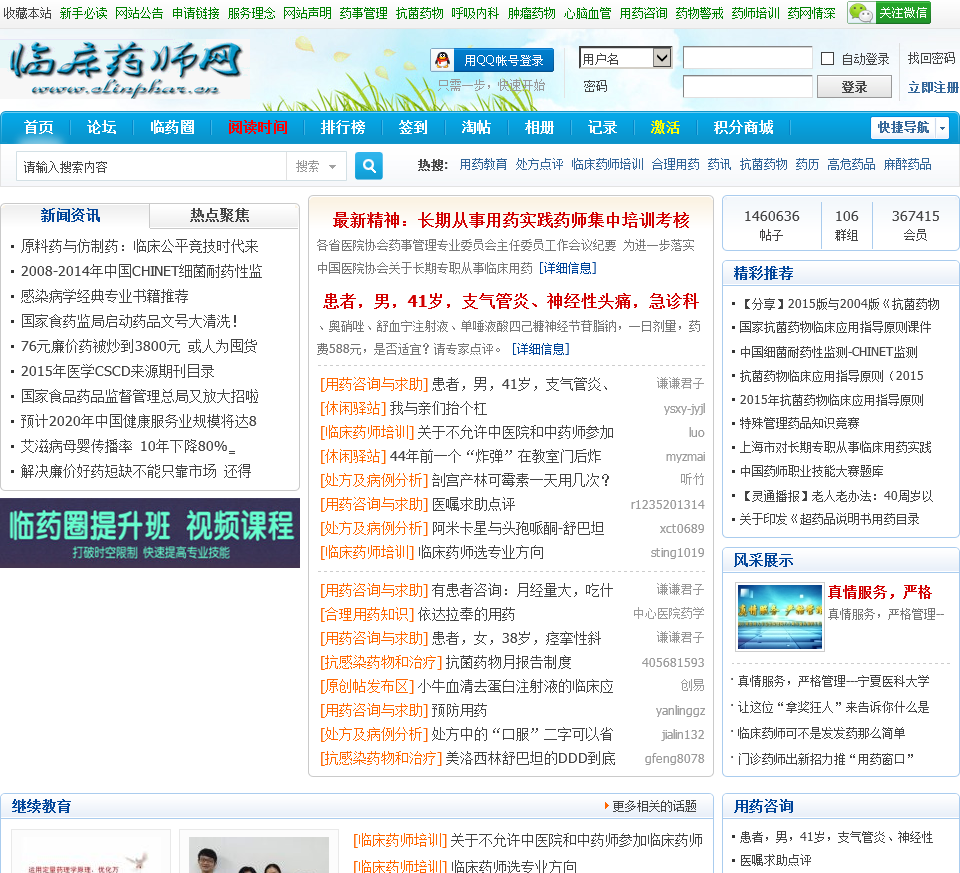Click the 1460636 帖子 counter
Image resolution: width=960 pixels, height=873 pixels.
[771, 225]
